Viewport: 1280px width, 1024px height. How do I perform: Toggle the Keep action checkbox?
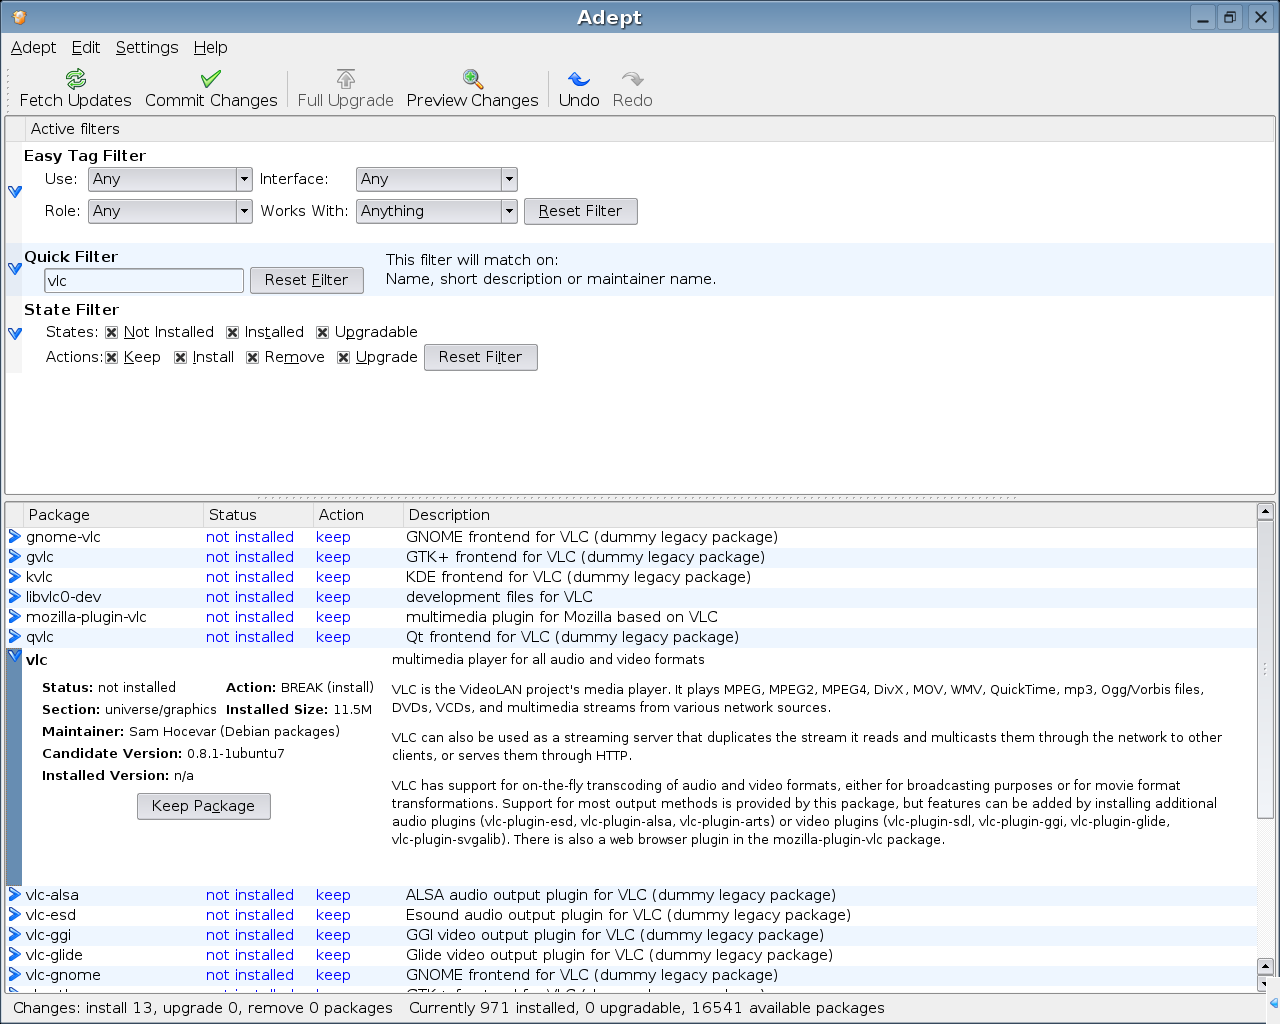(x=112, y=358)
